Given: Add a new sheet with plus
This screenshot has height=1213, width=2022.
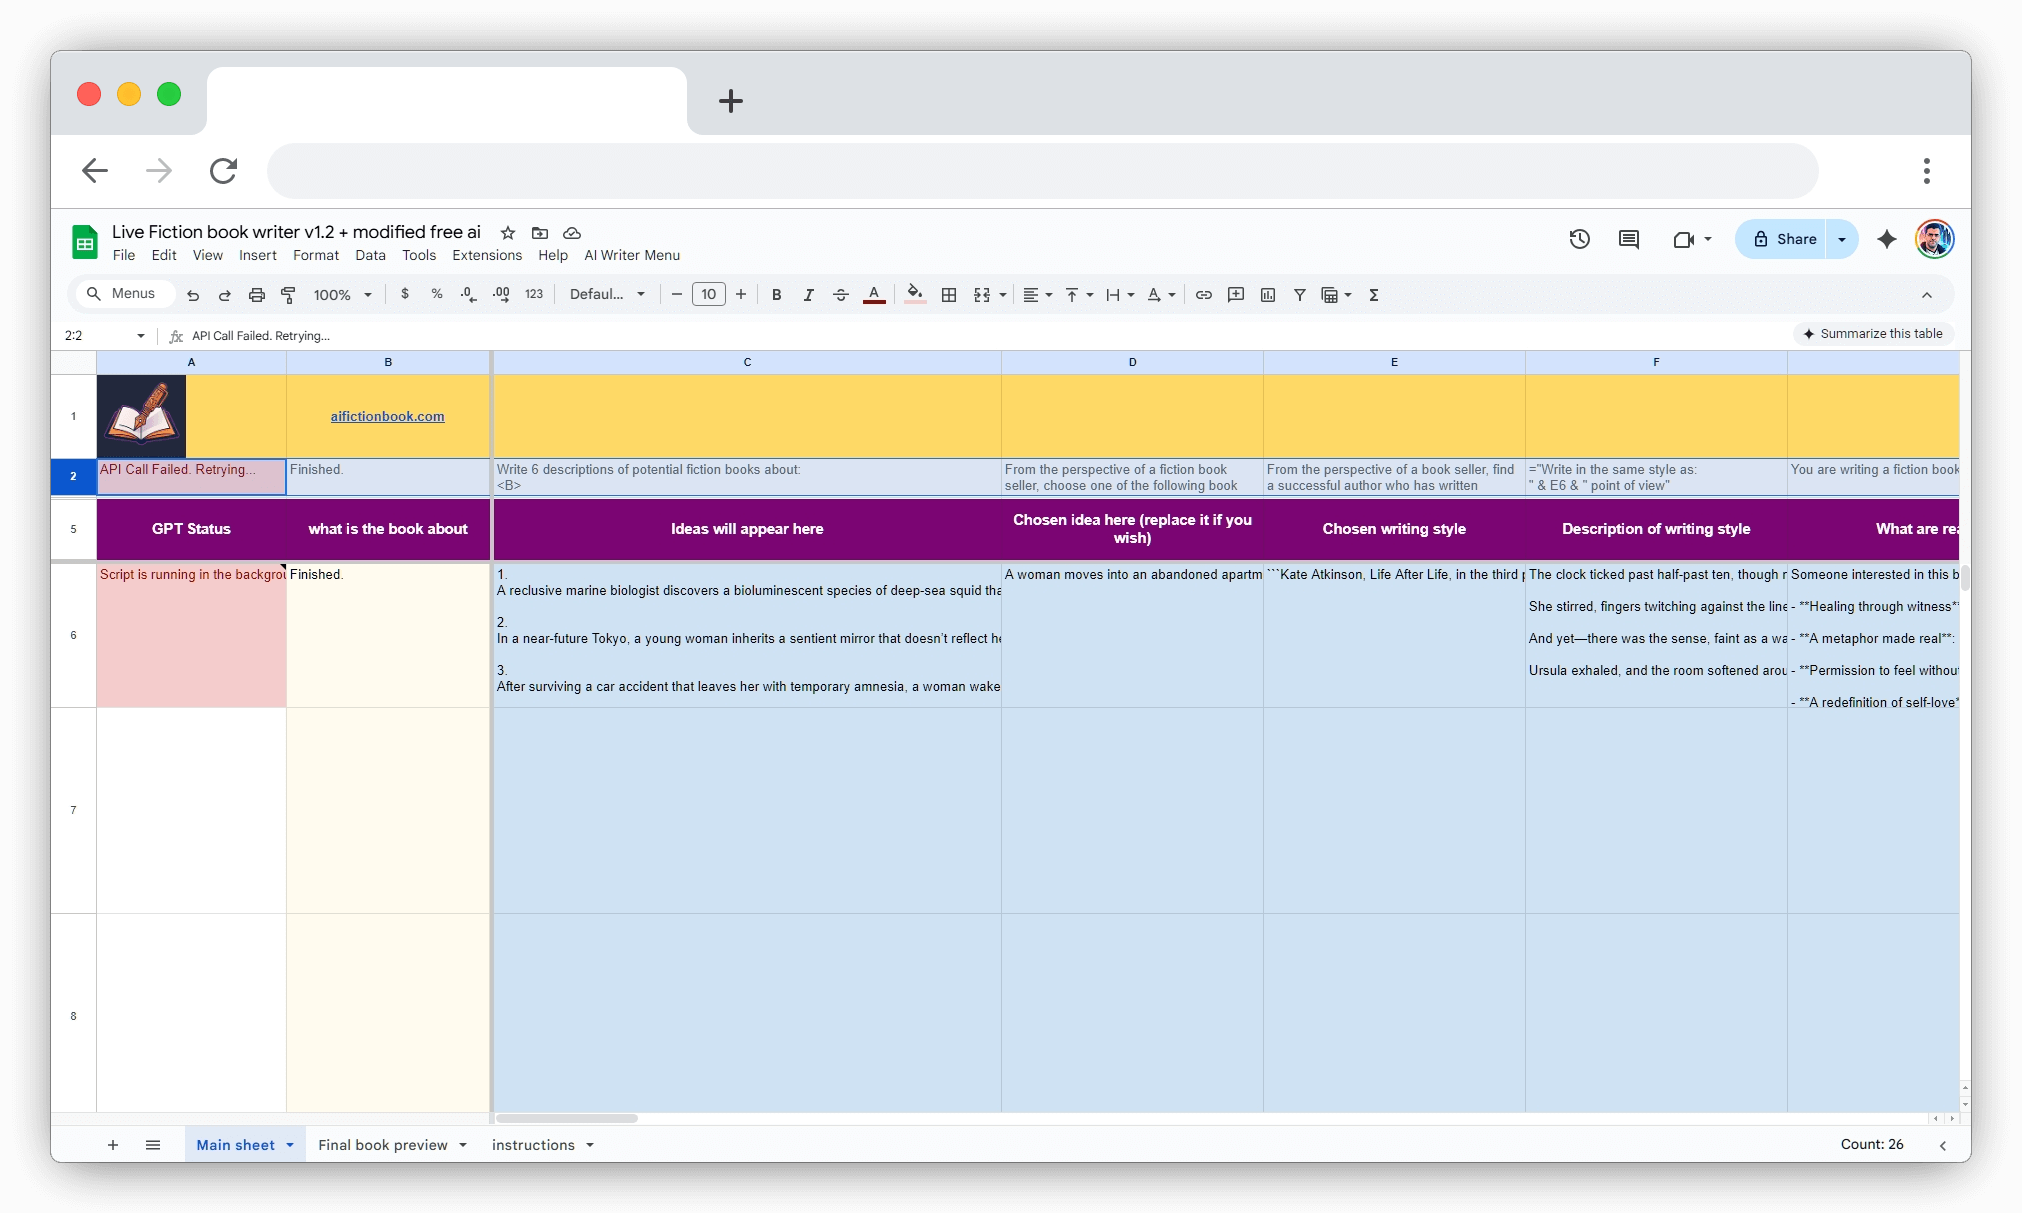Looking at the screenshot, I should [x=113, y=1145].
